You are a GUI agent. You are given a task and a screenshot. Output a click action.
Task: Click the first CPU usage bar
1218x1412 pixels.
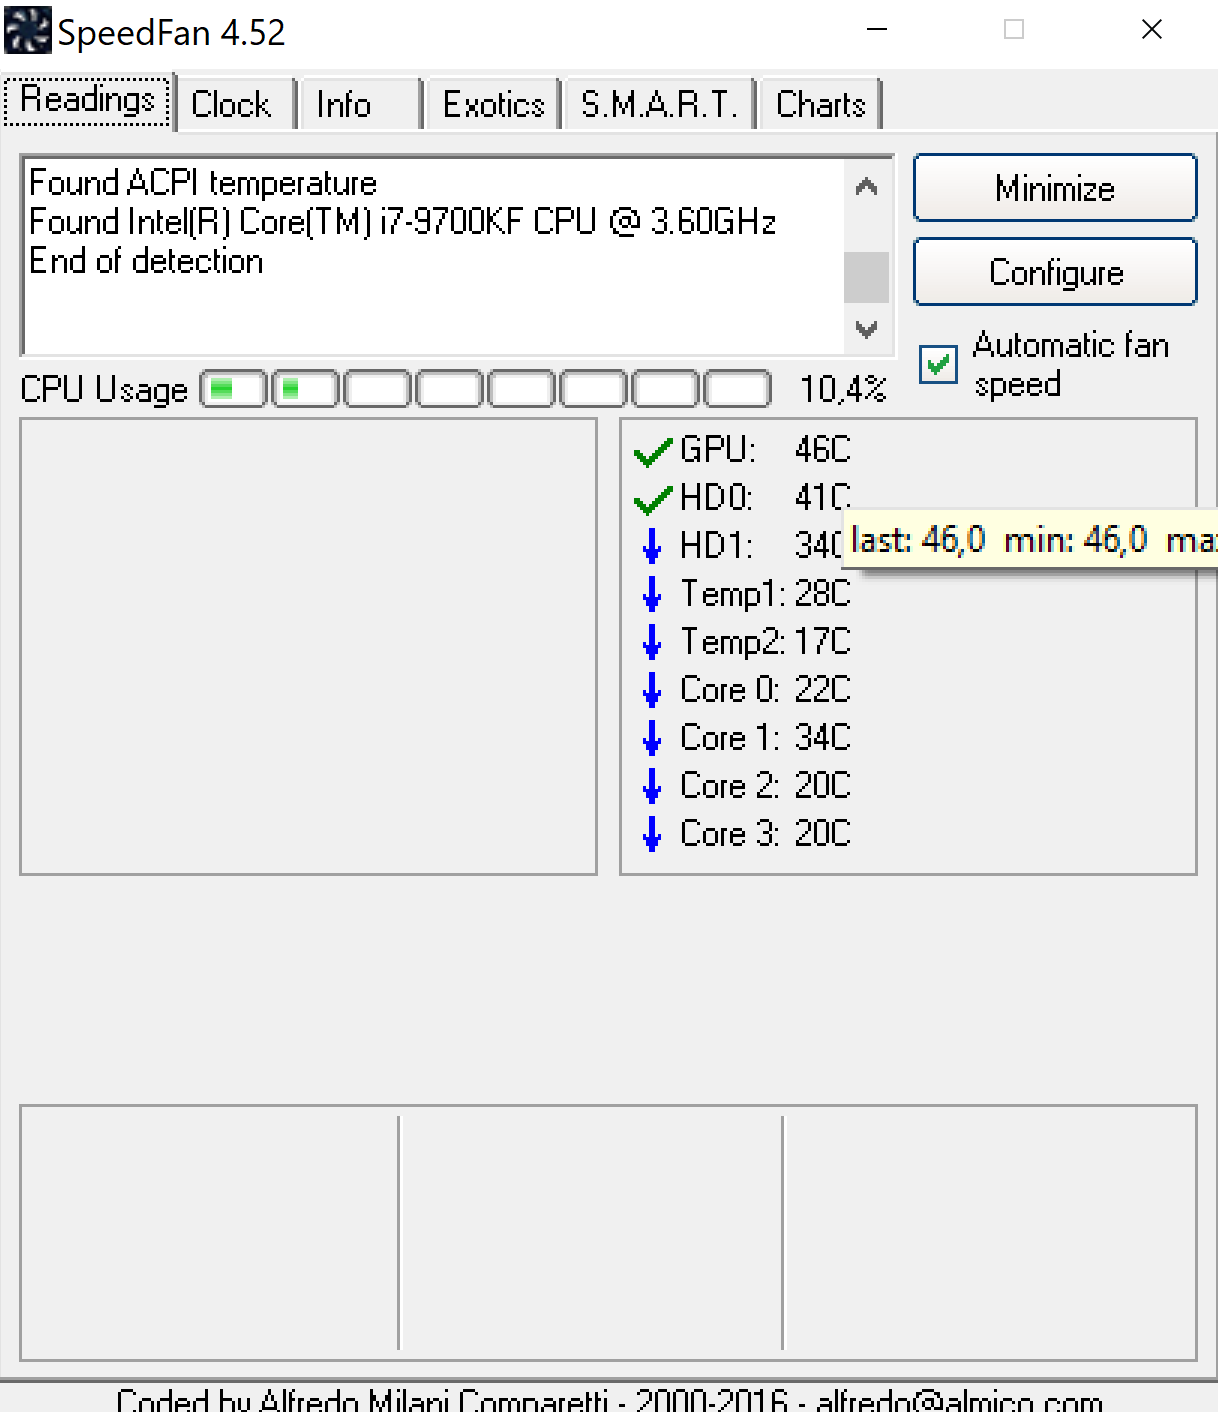click(x=234, y=389)
